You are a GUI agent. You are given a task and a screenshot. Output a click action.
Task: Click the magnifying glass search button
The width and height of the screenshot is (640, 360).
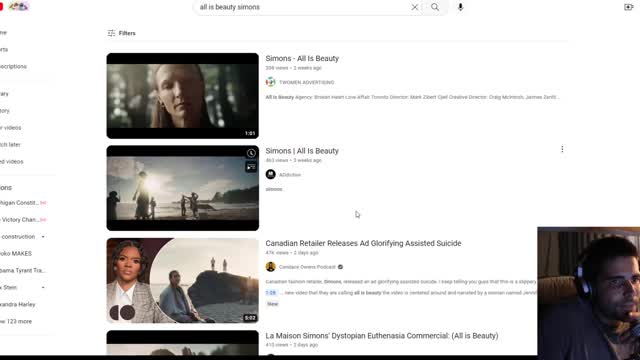(x=435, y=7)
